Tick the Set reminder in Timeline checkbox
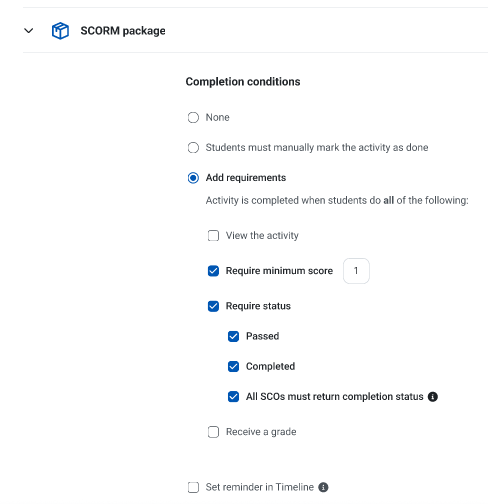This screenshot has height=504, width=488. pyautogui.click(x=193, y=487)
